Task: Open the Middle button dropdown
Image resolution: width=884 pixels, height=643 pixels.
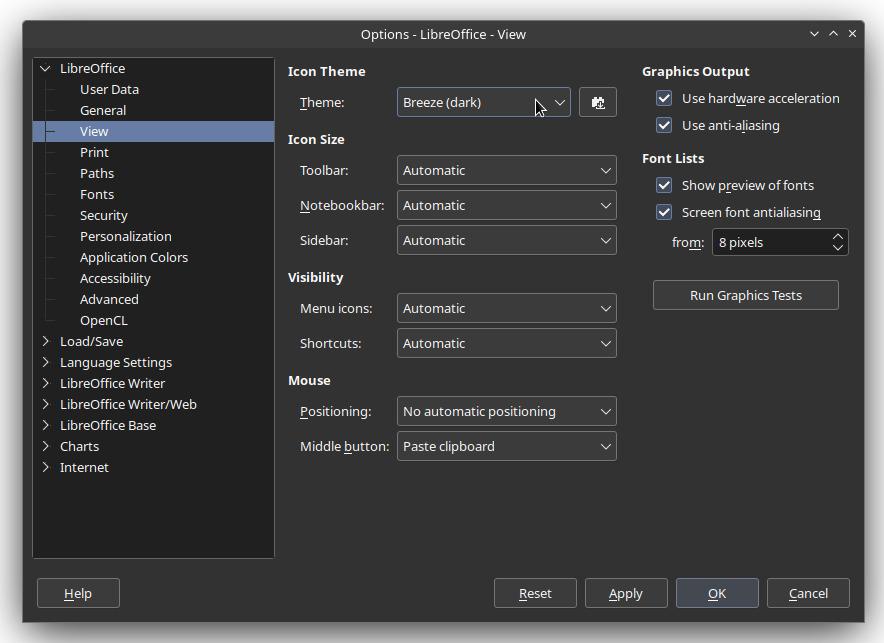Action: click(506, 446)
